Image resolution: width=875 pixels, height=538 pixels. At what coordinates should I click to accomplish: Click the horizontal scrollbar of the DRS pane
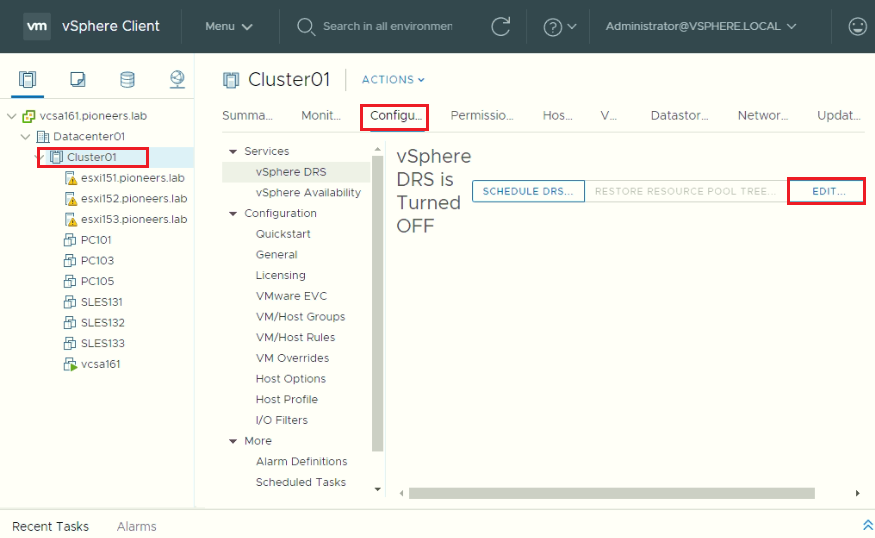click(x=612, y=493)
